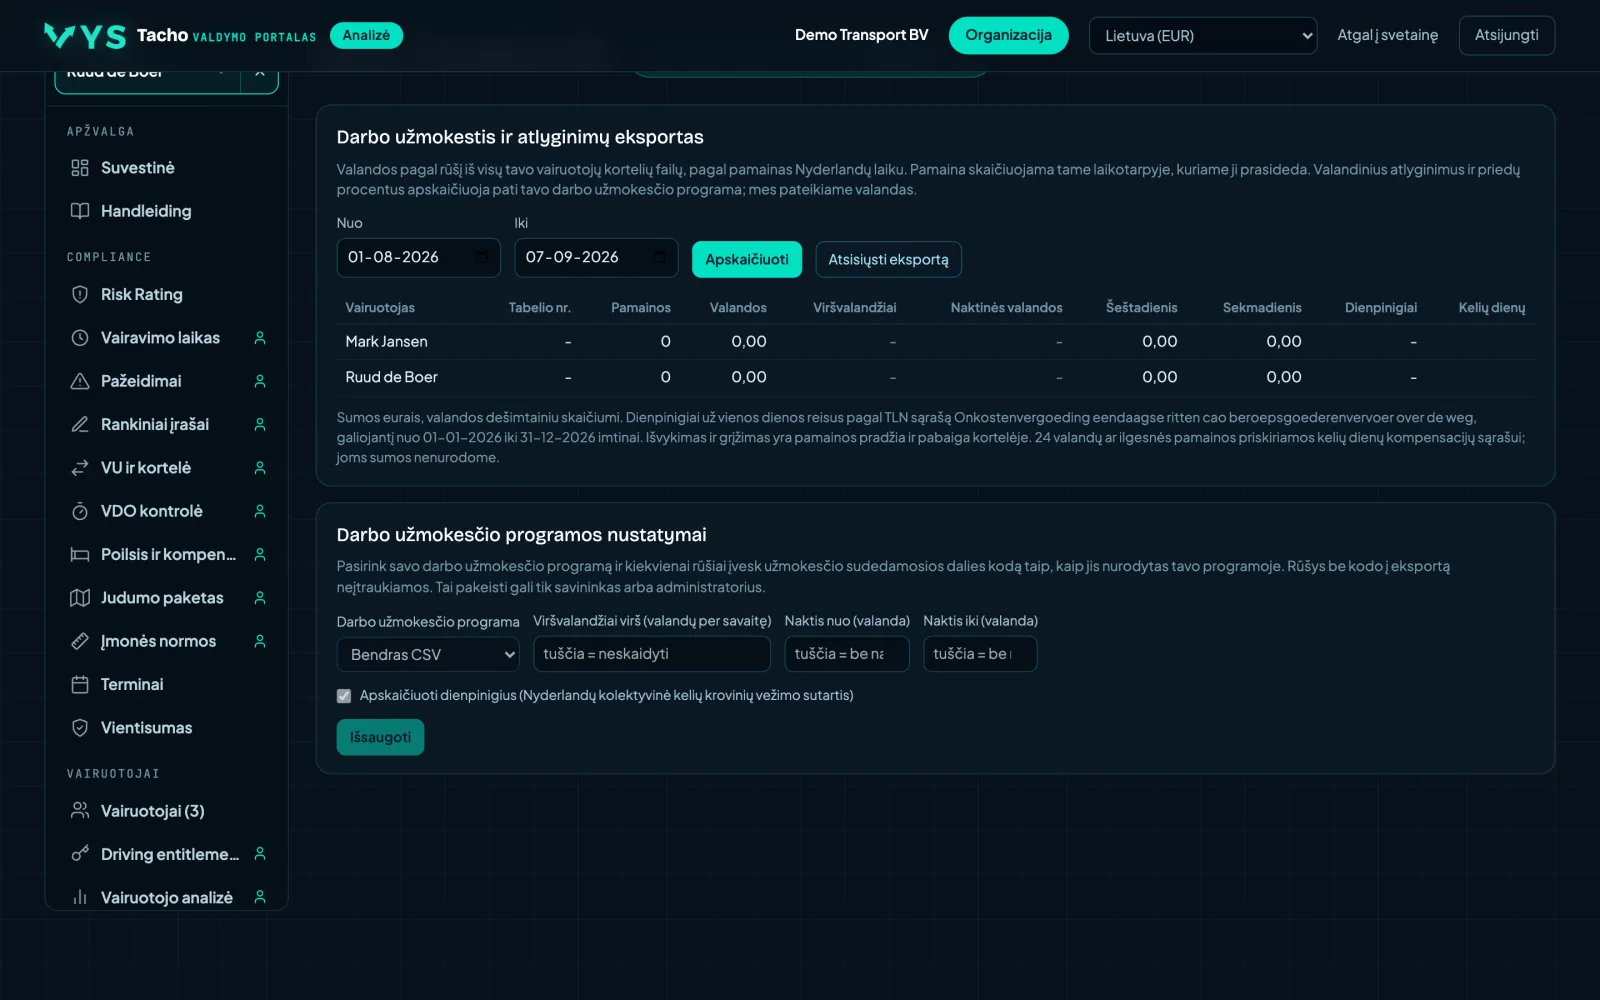Click the Naktis nuo (valanda) field
Viewport: 1600px width, 1000px height.
pyautogui.click(x=847, y=654)
